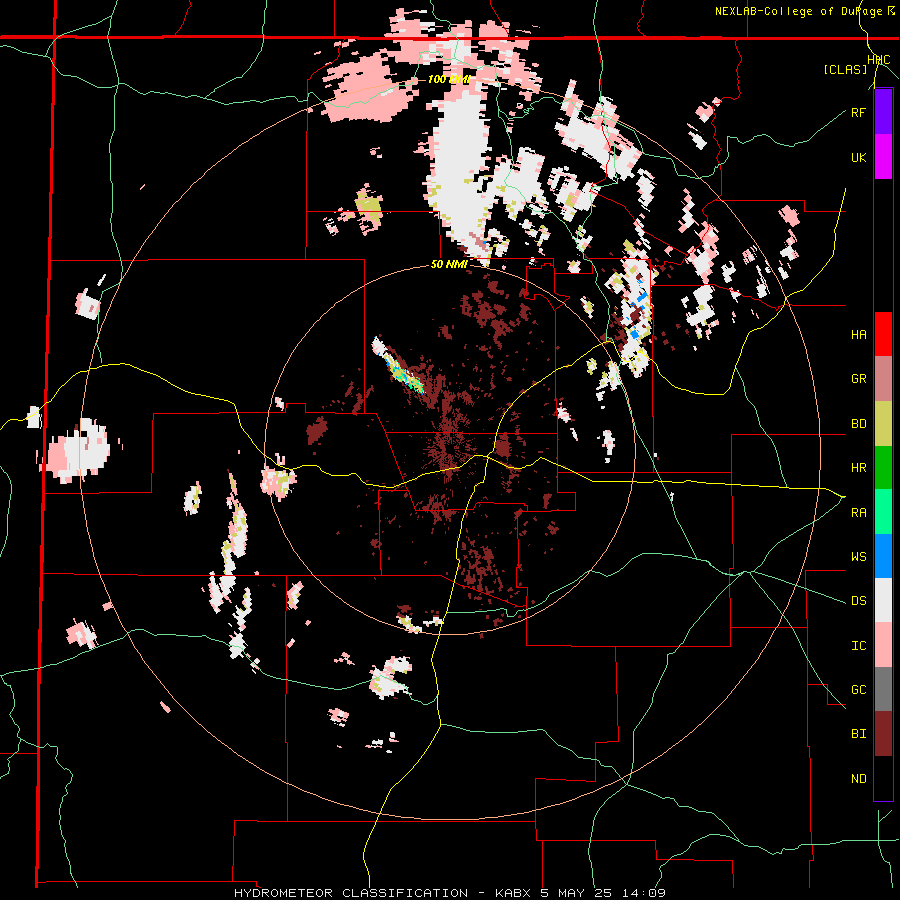Click the RF legend label
The width and height of the screenshot is (900, 900).
click(x=858, y=113)
